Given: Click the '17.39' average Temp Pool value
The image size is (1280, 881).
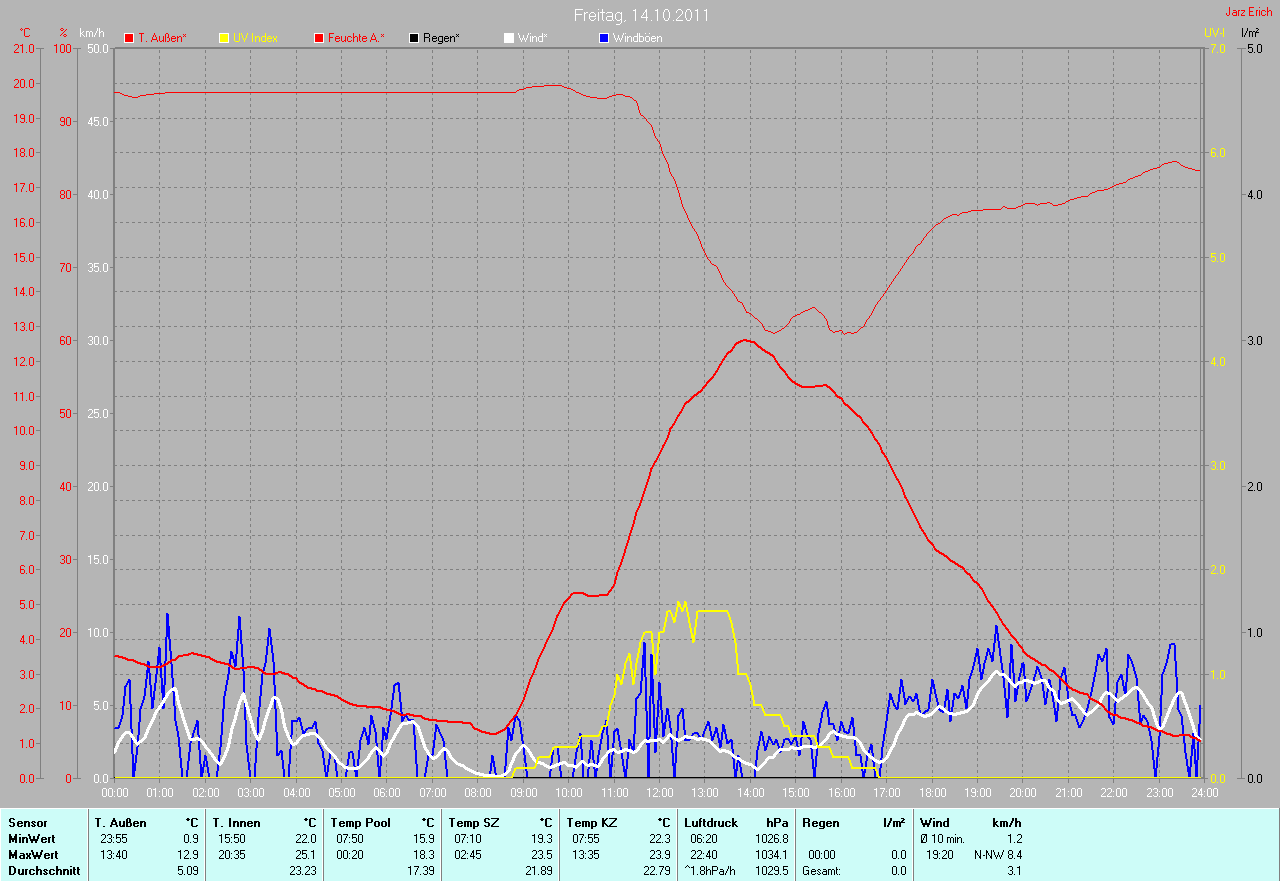Looking at the screenshot, I should [421, 871].
